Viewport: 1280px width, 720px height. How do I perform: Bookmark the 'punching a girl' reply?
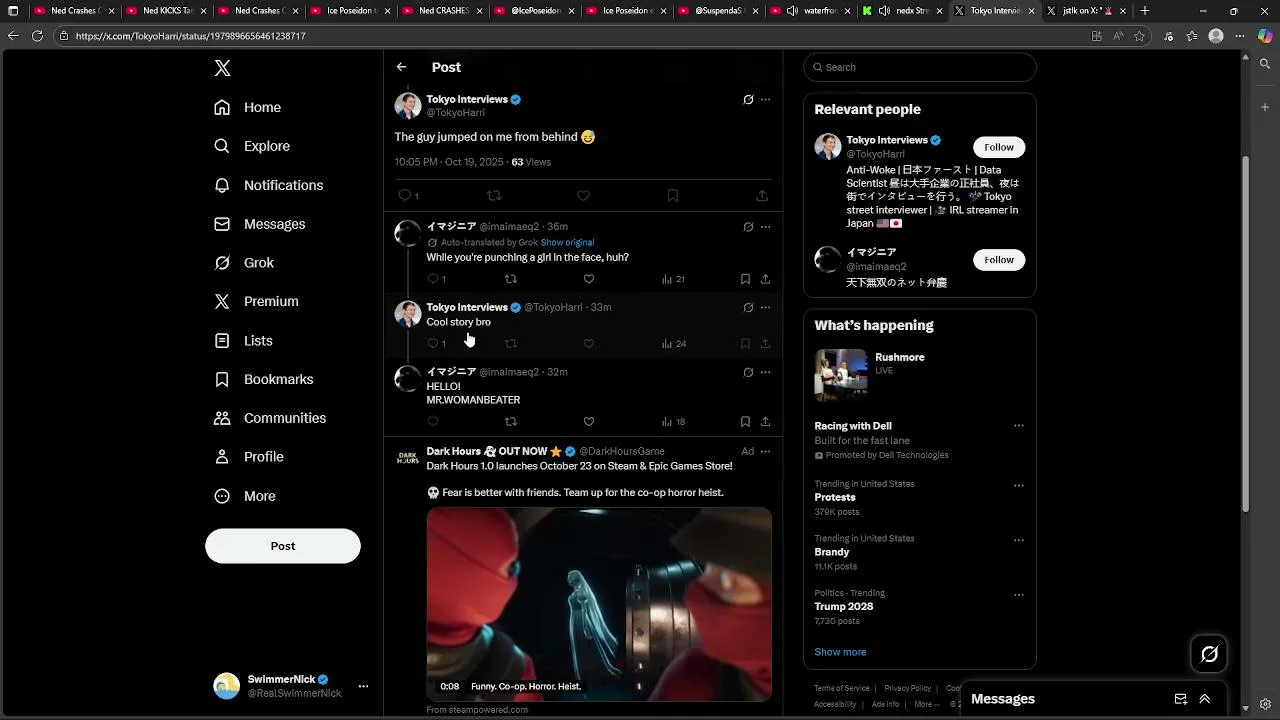click(745, 279)
